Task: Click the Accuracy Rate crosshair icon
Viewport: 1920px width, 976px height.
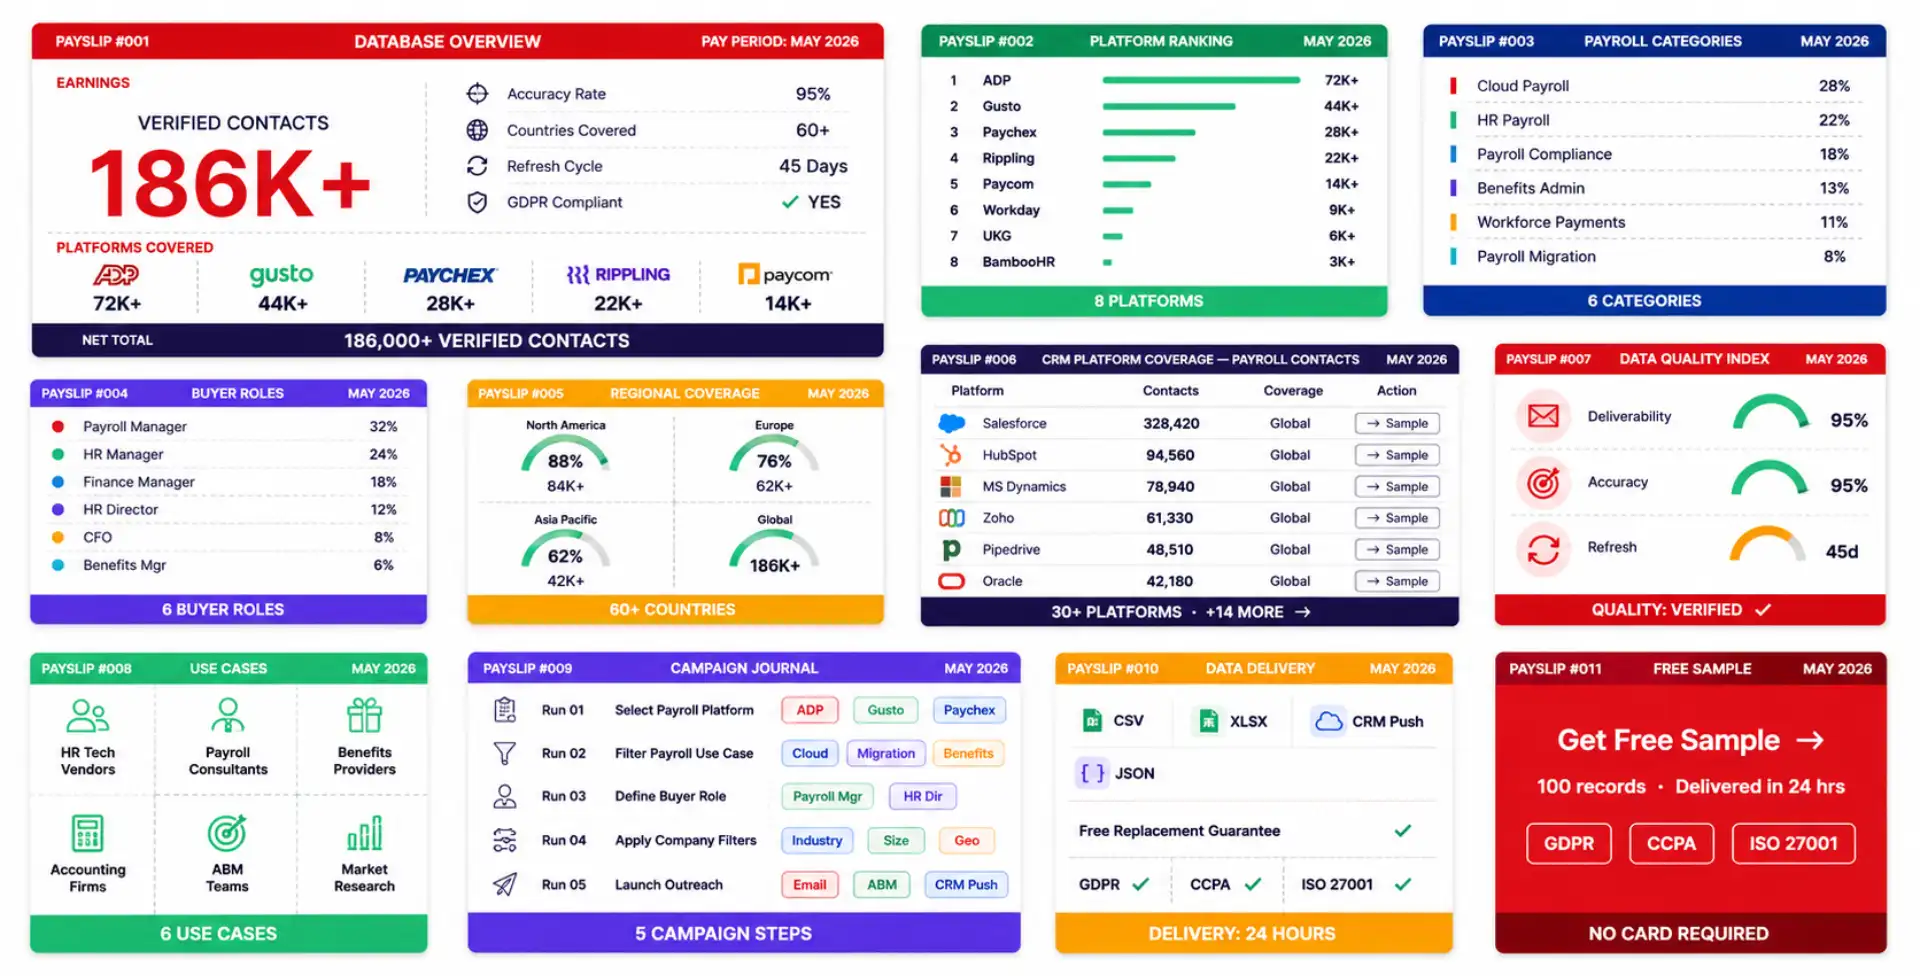Action: click(x=477, y=94)
